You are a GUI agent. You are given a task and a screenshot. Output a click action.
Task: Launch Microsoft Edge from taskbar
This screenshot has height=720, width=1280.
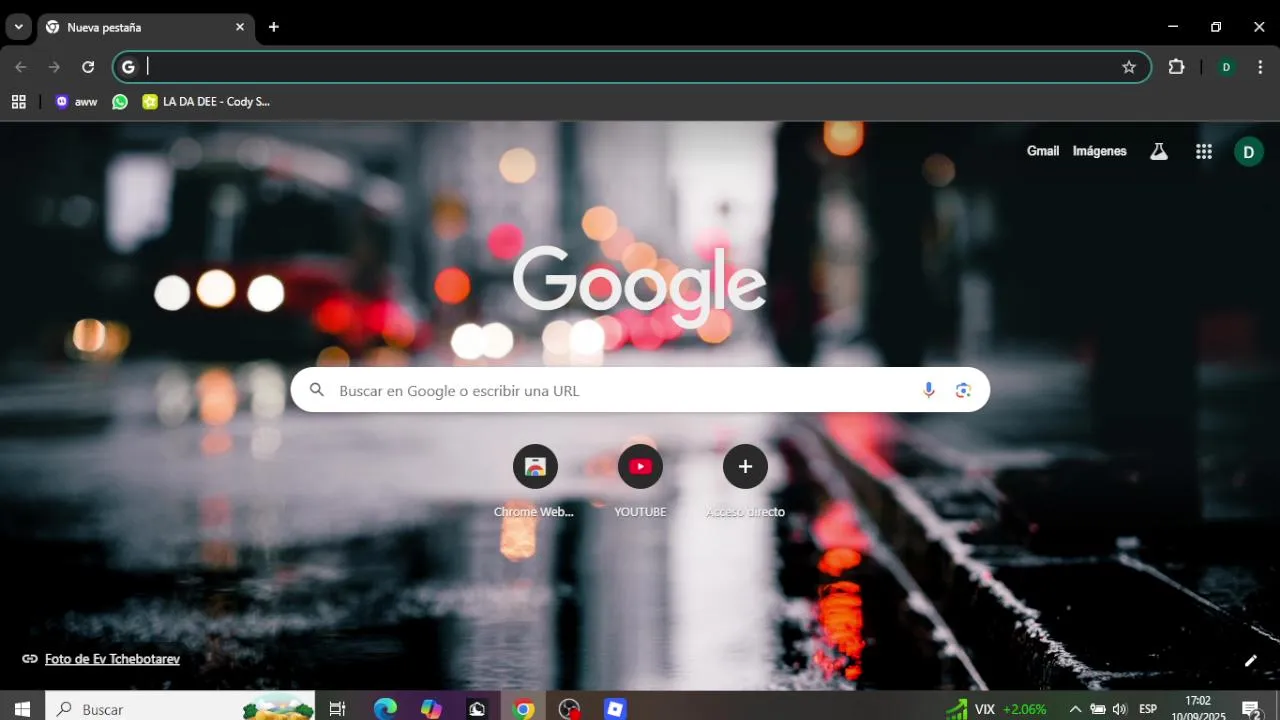click(385, 709)
